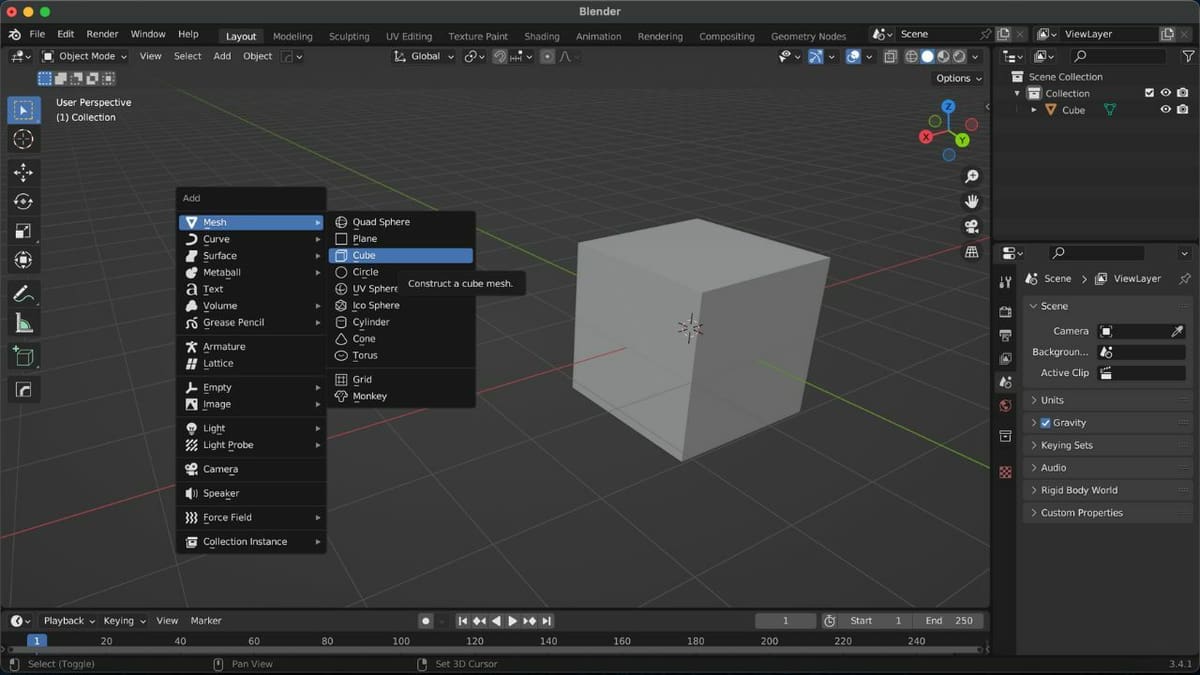Open the View Layer properties tab
Viewport: 1200px width, 675px height.
coord(1005,358)
